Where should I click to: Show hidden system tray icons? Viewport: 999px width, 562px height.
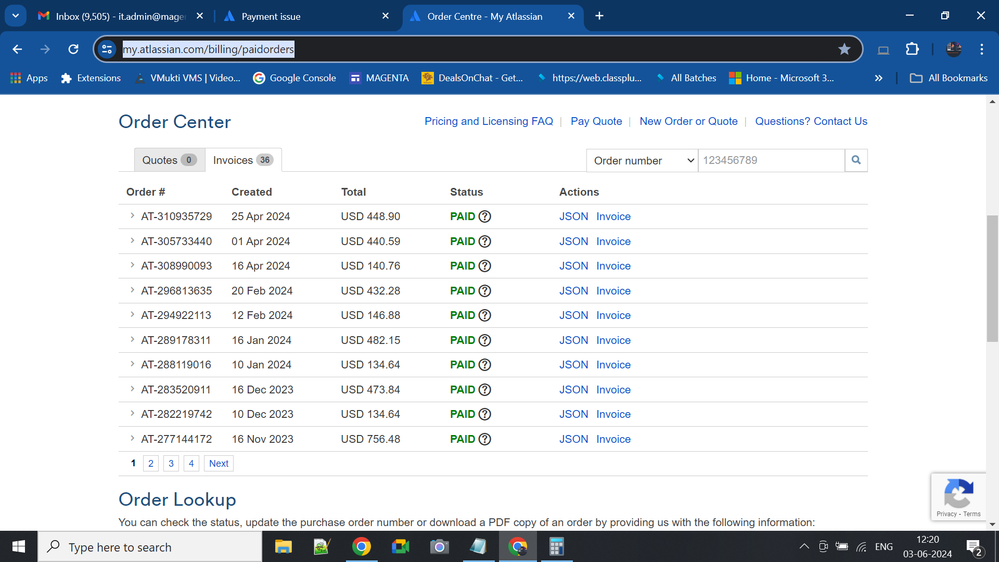(804, 547)
